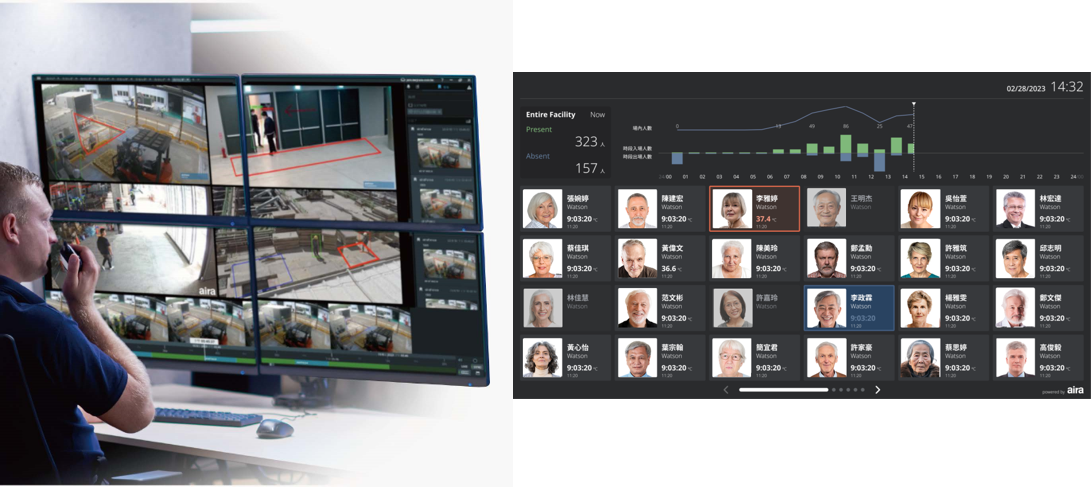
Task: Click the aira logo in dashboard corner
Action: click(1075, 390)
